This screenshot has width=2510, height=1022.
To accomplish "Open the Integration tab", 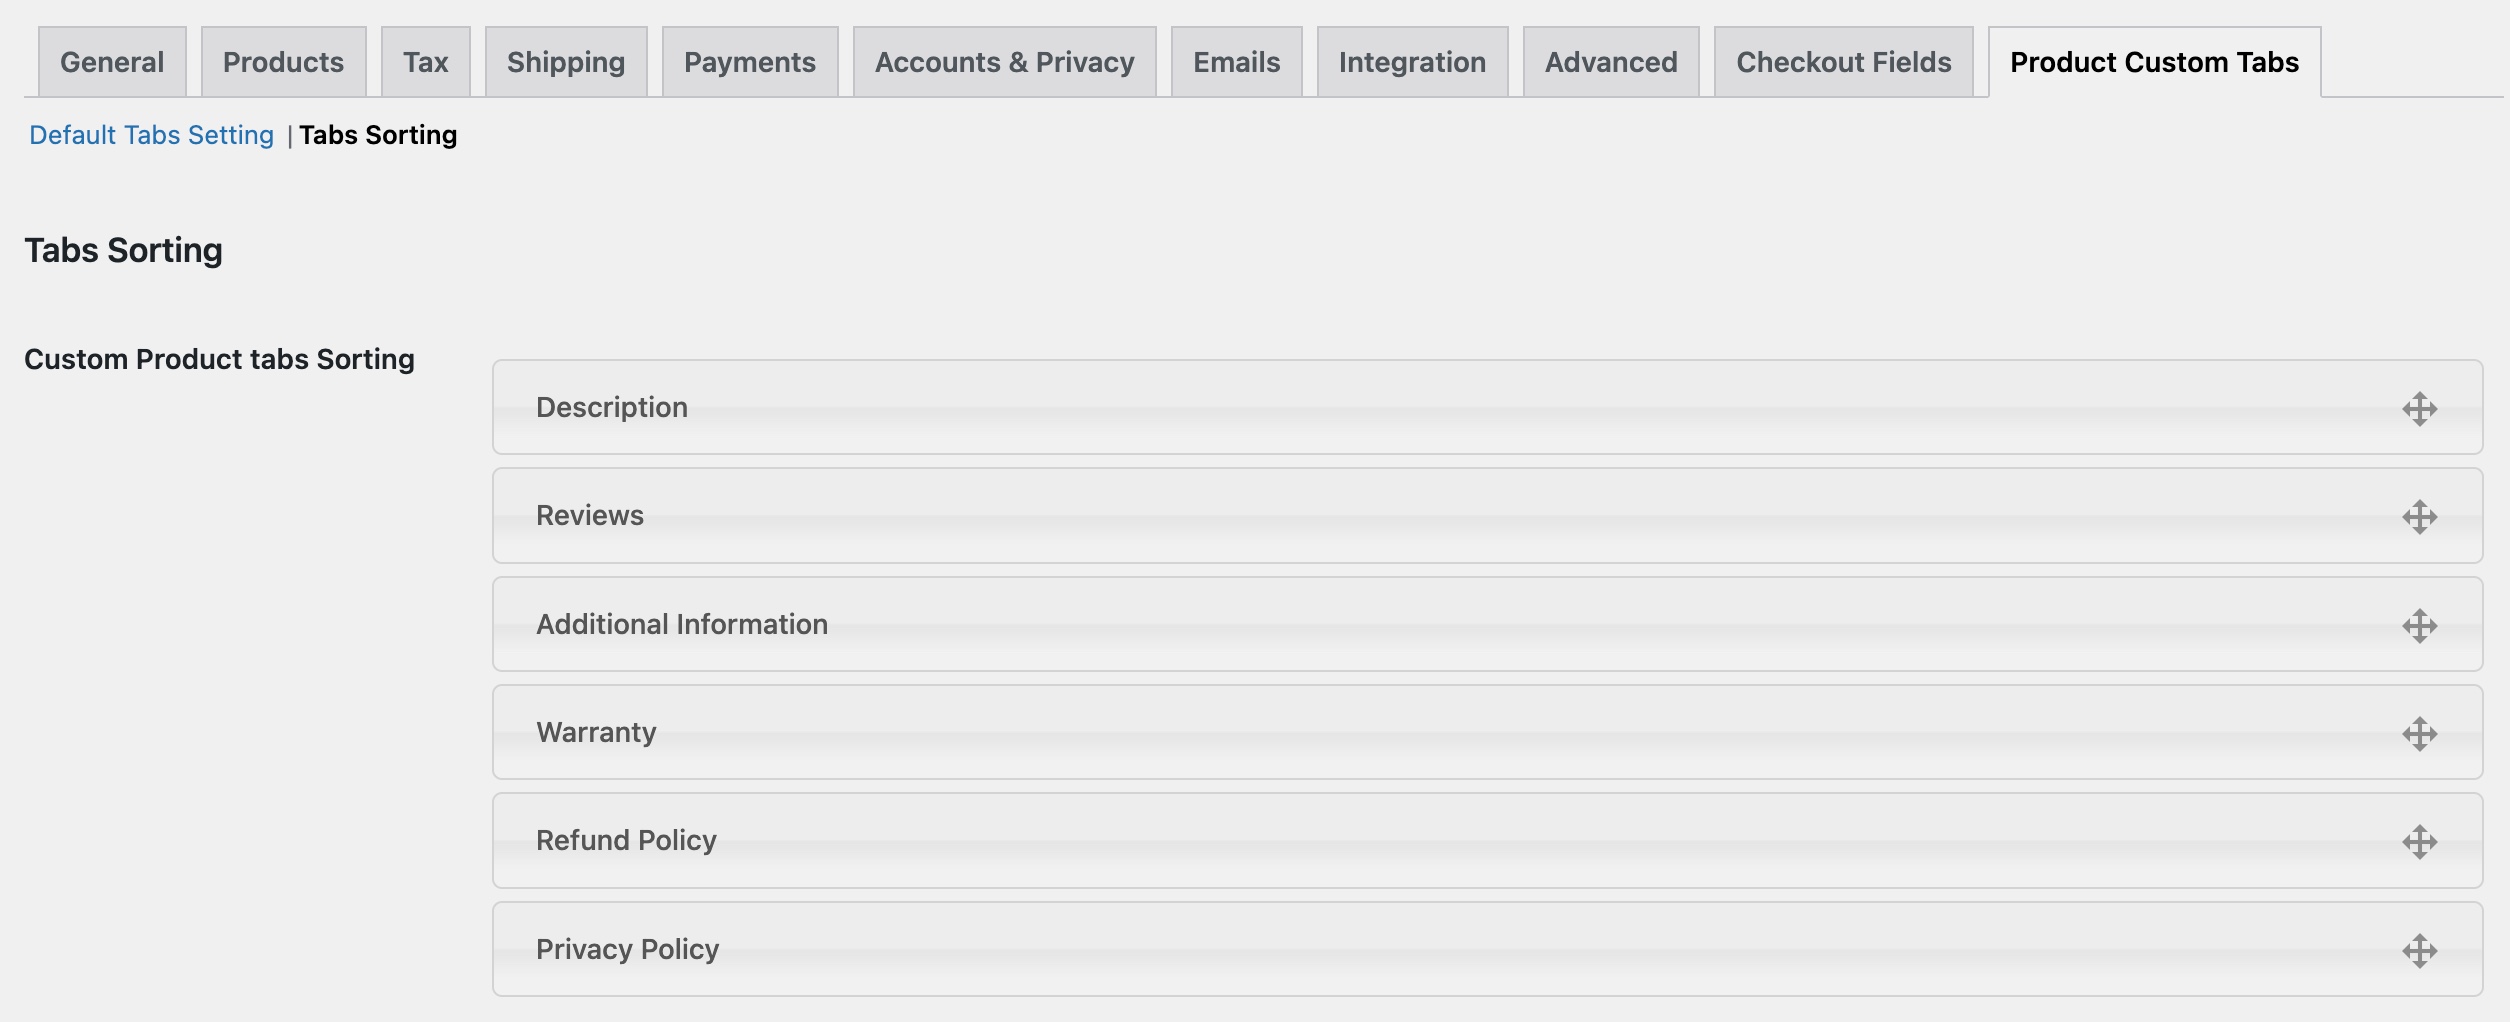I will point(1411,61).
